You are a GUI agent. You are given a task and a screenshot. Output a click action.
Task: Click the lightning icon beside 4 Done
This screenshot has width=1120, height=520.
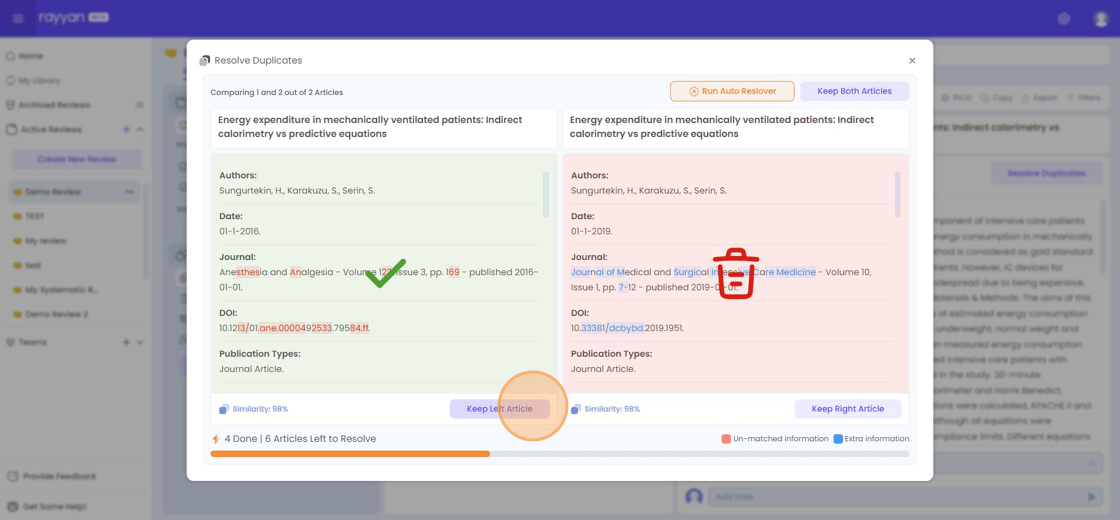tap(216, 439)
